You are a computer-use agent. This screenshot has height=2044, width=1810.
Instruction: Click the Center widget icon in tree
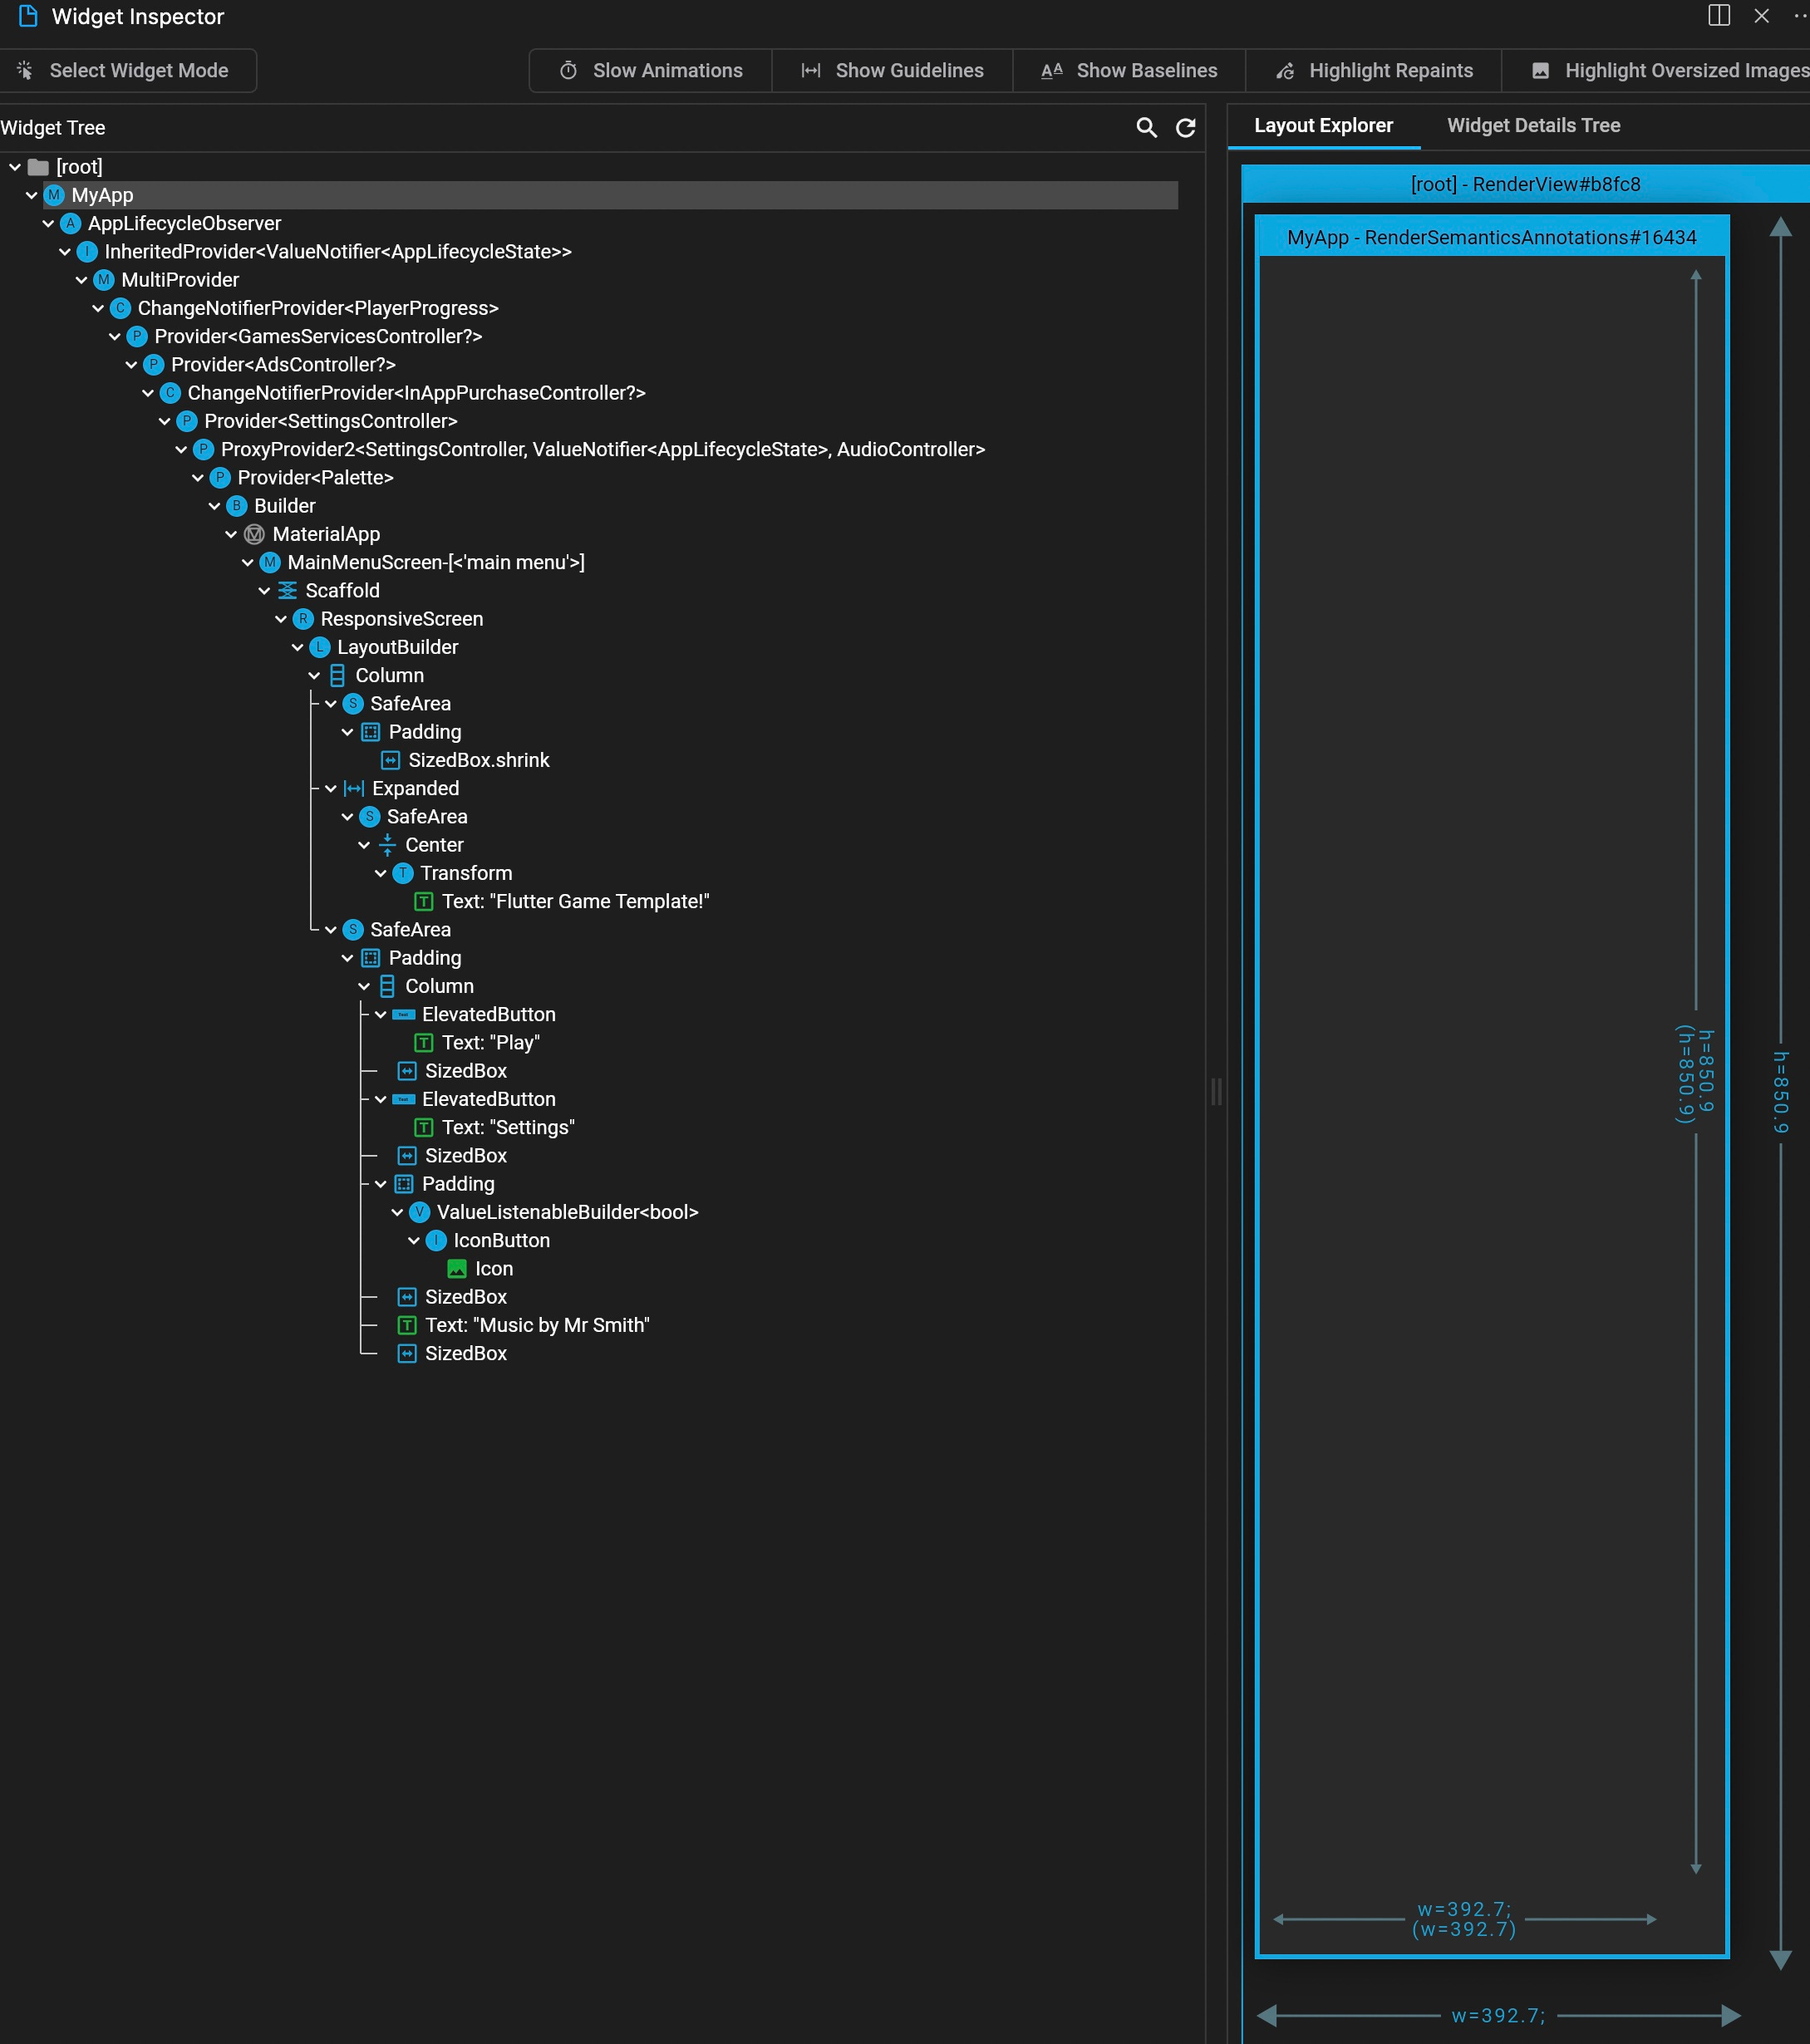coord(387,845)
